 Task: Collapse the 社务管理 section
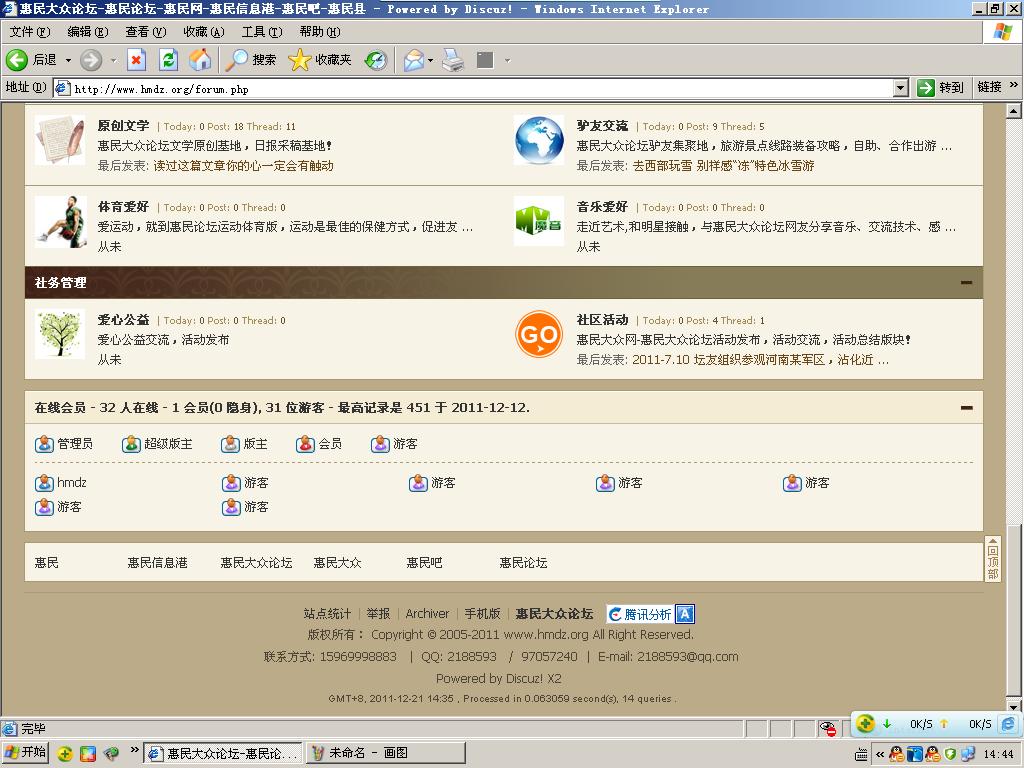966,283
